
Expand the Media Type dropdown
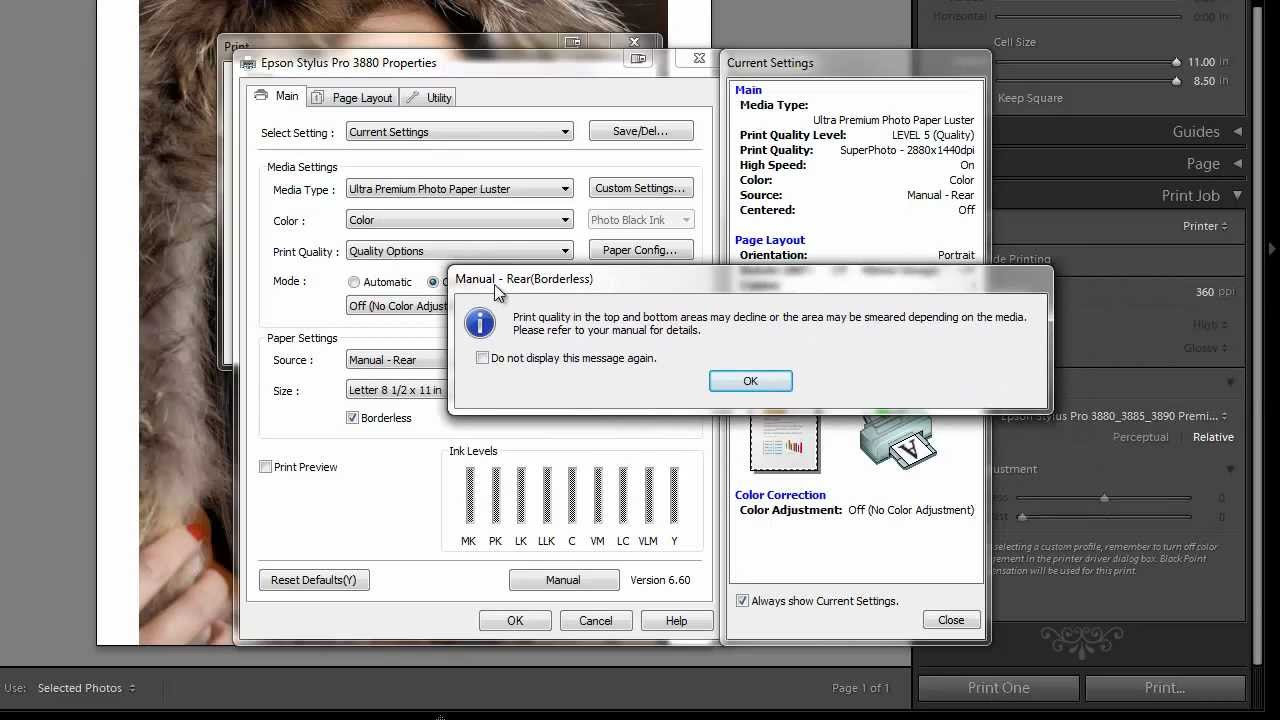point(460,189)
